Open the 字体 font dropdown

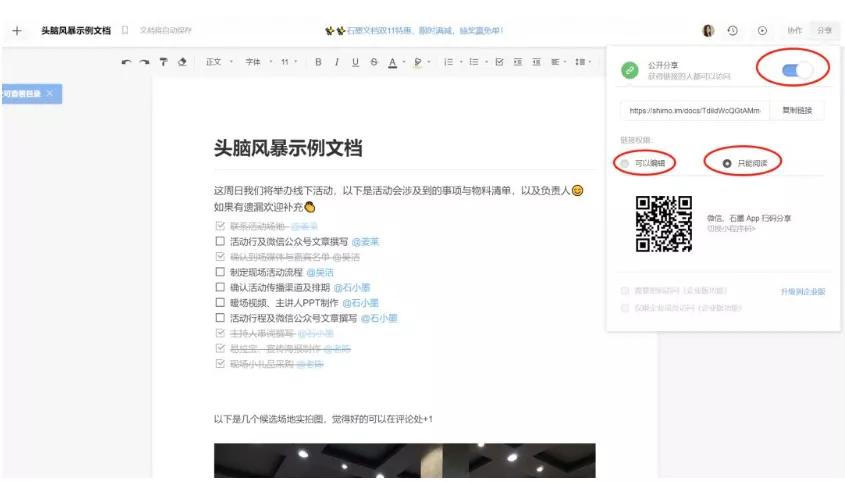tap(259, 62)
